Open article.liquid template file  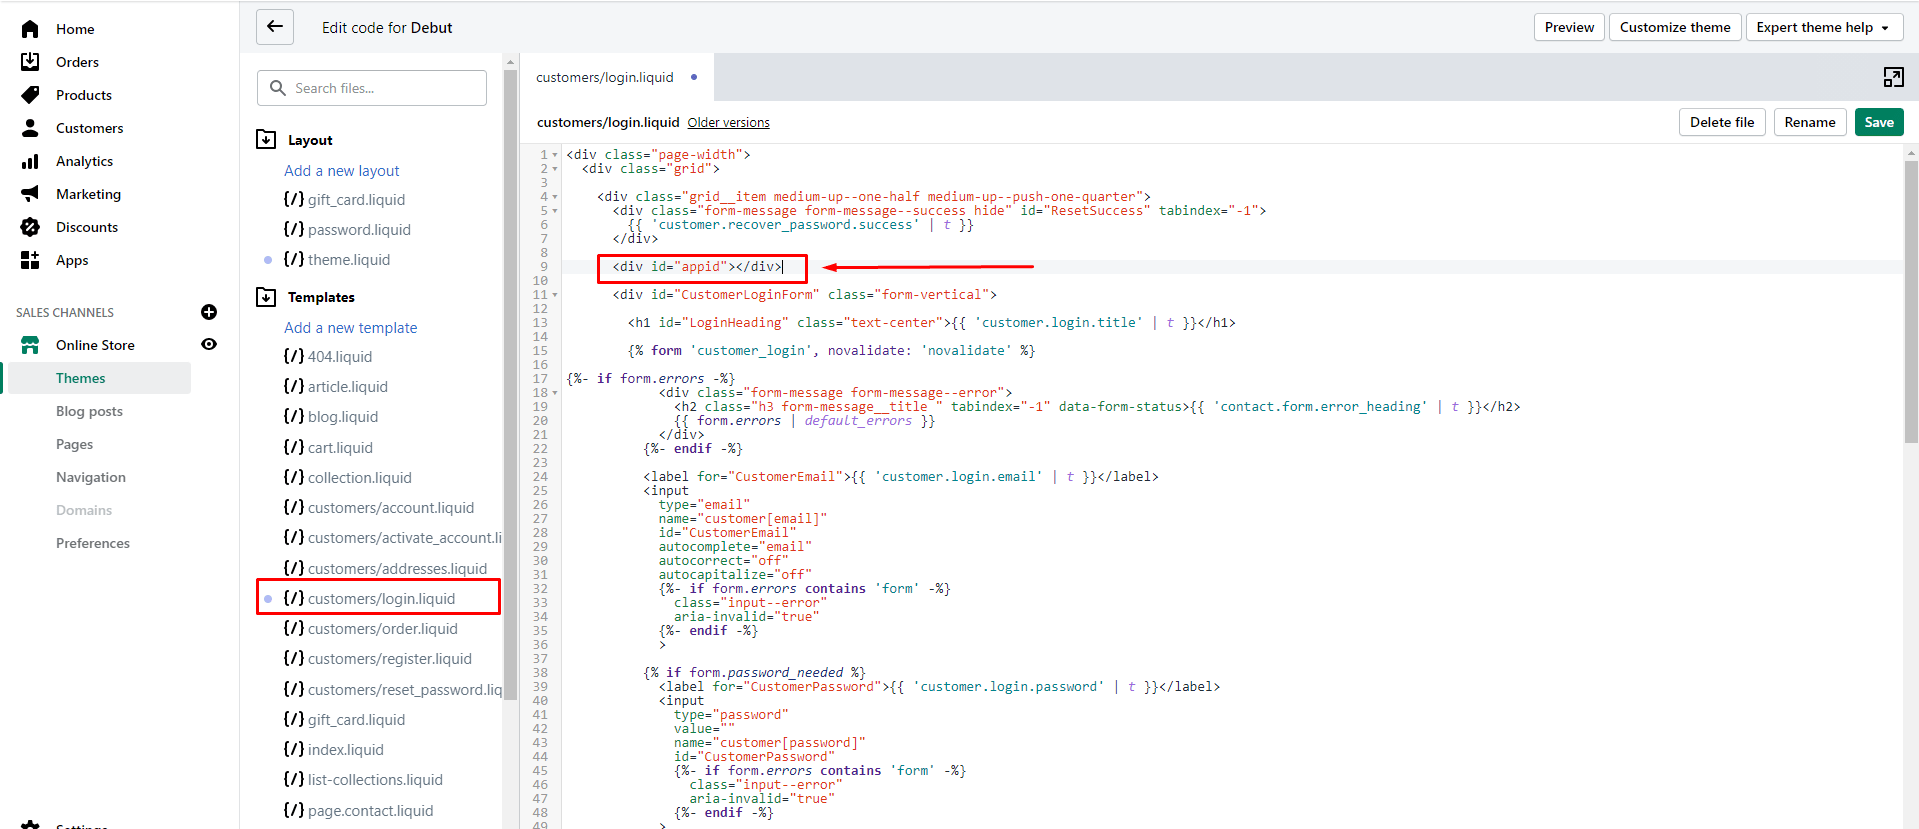[x=336, y=387]
